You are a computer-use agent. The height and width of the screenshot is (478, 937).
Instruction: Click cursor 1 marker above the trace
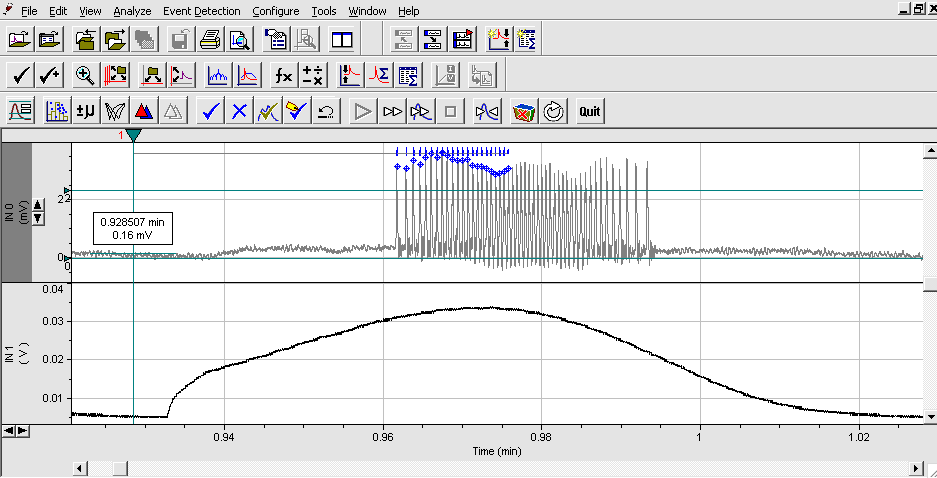pos(134,135)
